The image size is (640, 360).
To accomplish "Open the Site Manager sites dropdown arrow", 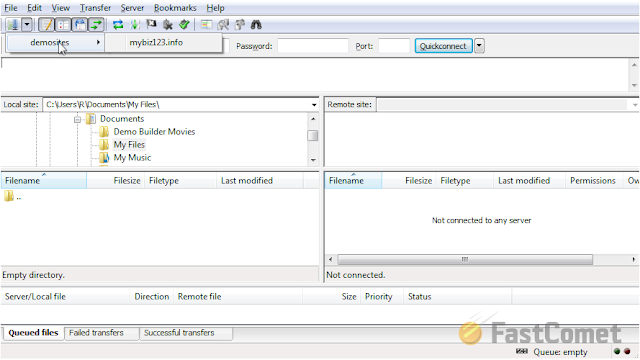I will (27, 25).
